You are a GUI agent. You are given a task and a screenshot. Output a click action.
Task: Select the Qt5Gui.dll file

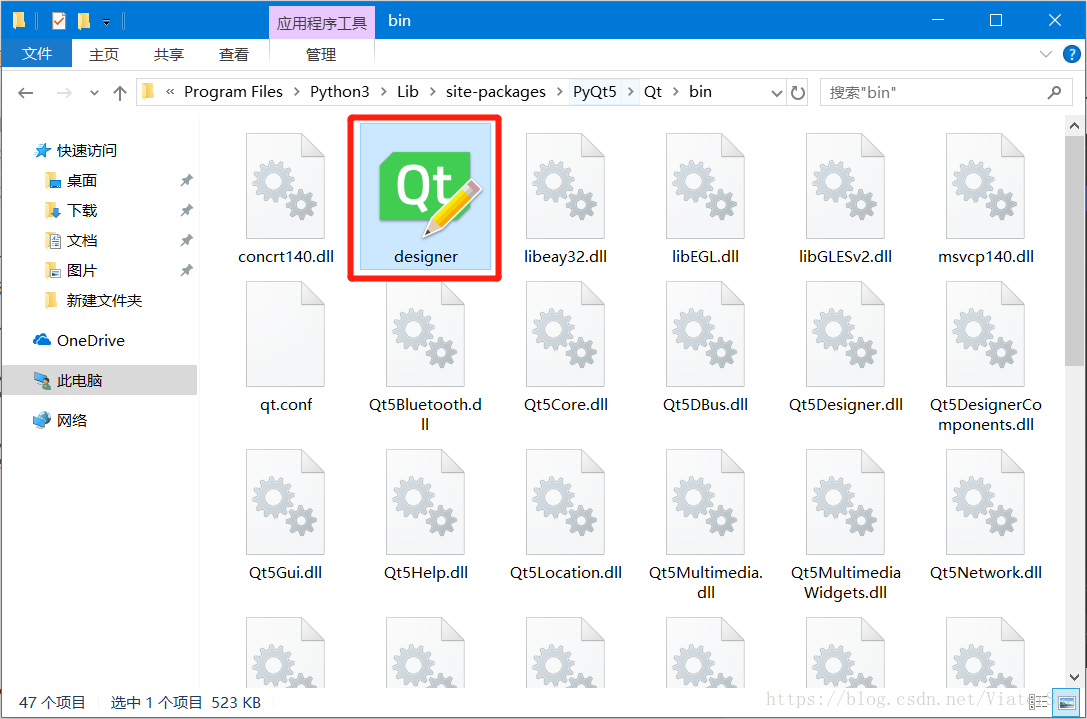(x=286, y=514)
